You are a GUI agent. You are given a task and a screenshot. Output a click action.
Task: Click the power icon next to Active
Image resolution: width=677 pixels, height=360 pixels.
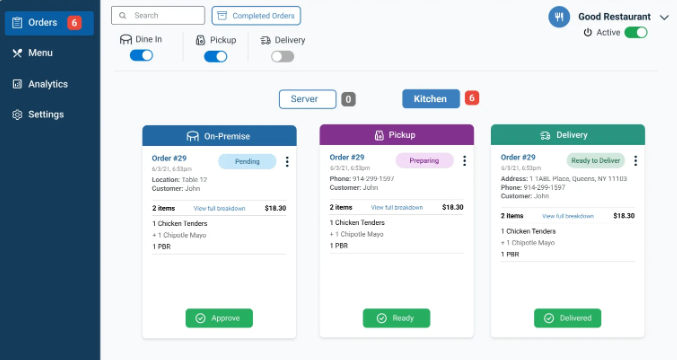(588, 32)
